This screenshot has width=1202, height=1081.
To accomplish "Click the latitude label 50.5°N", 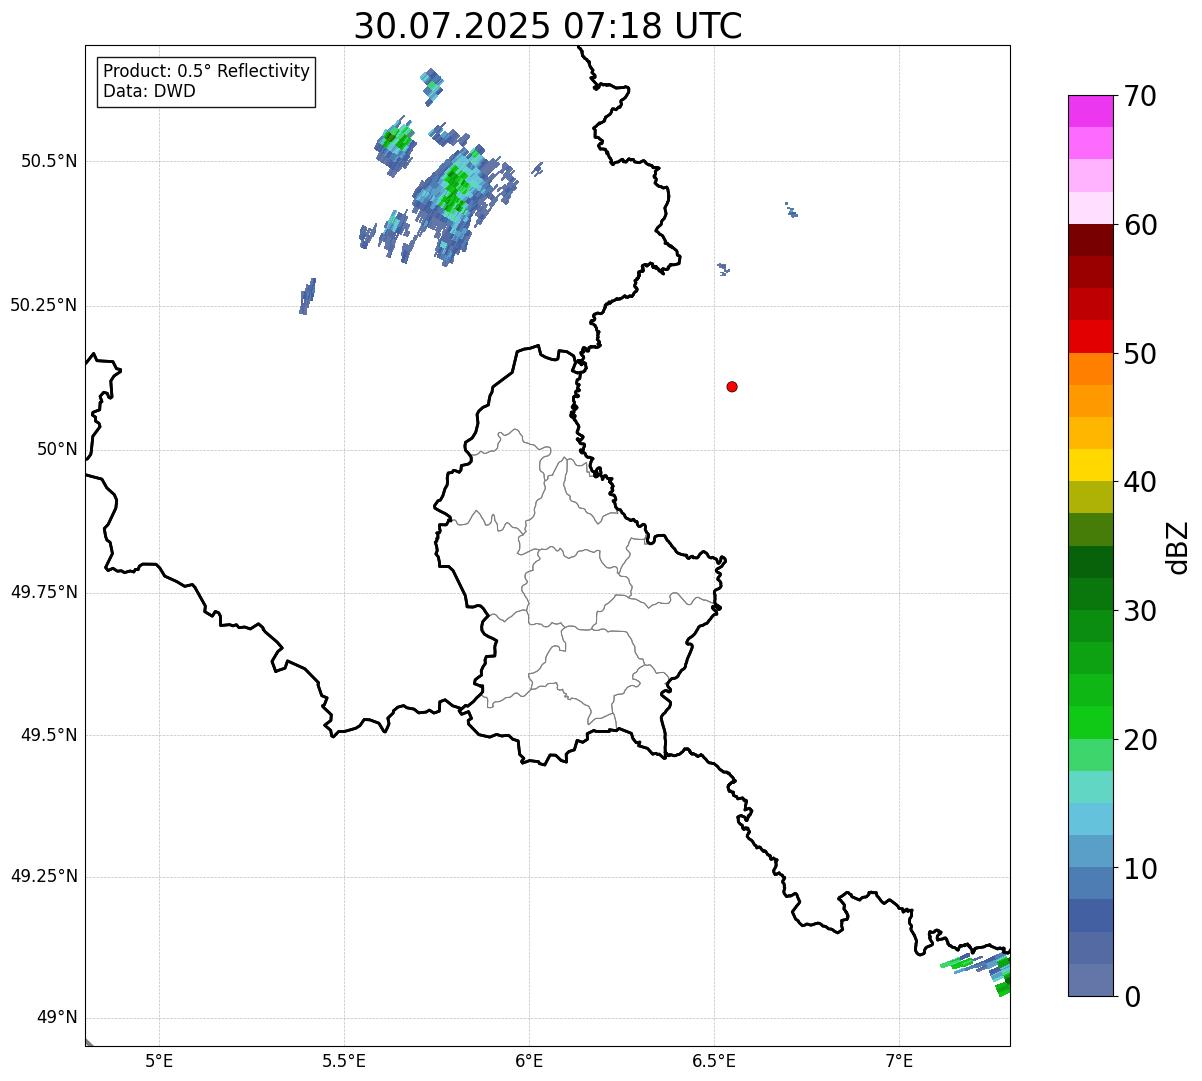I will pyautogui.click(x=49, y=161).
